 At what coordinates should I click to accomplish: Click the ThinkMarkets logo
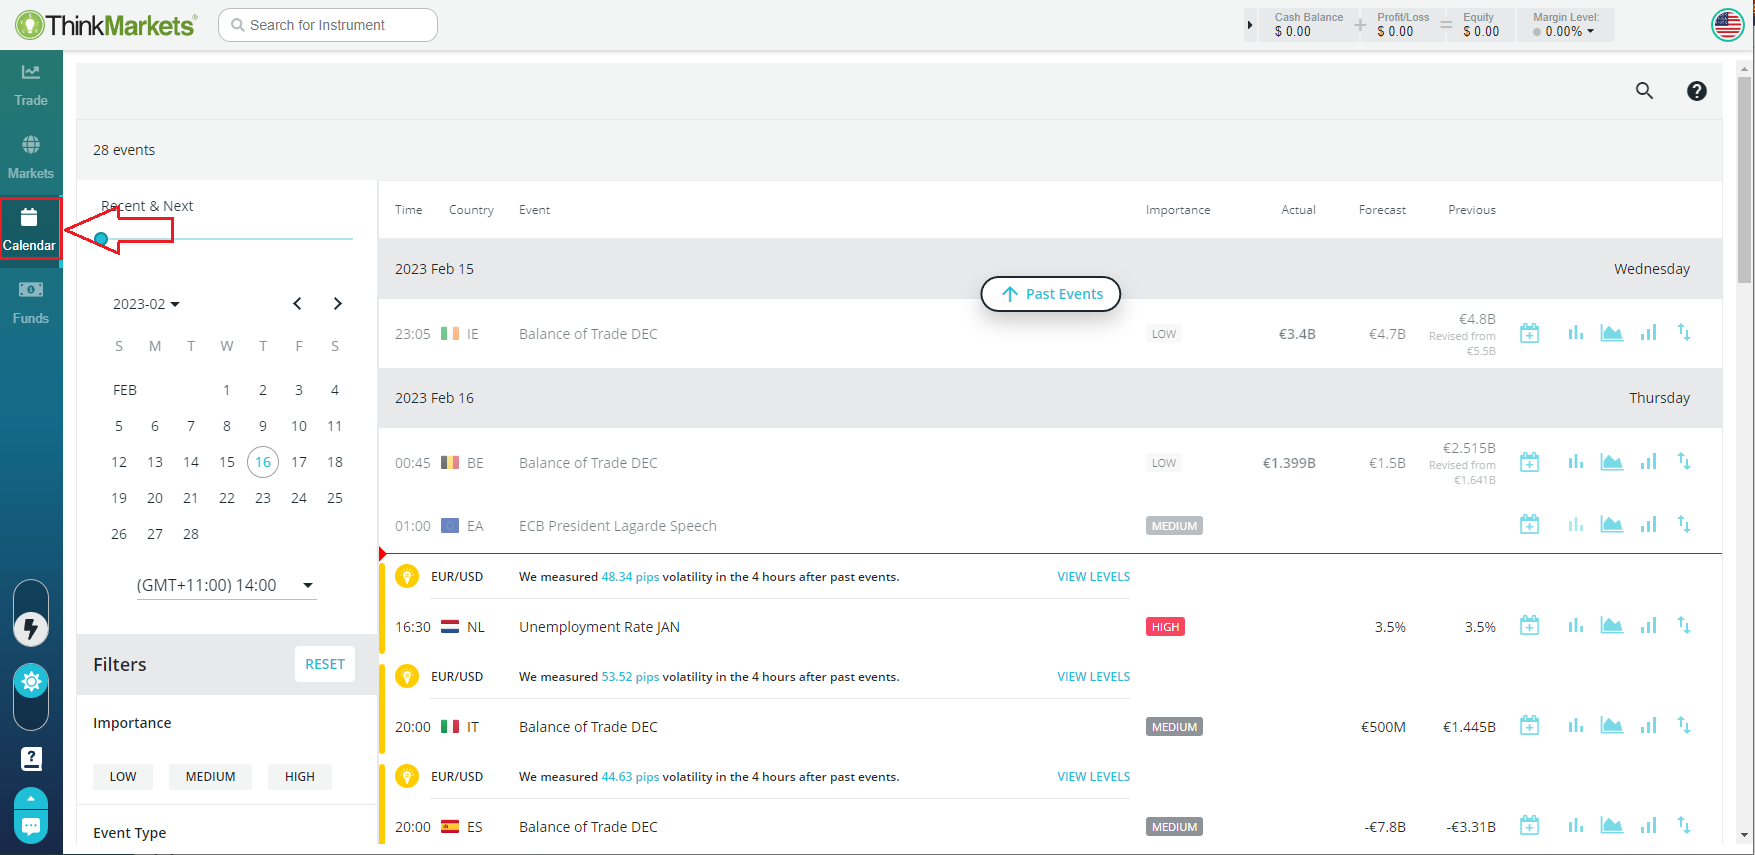[106, 25]
